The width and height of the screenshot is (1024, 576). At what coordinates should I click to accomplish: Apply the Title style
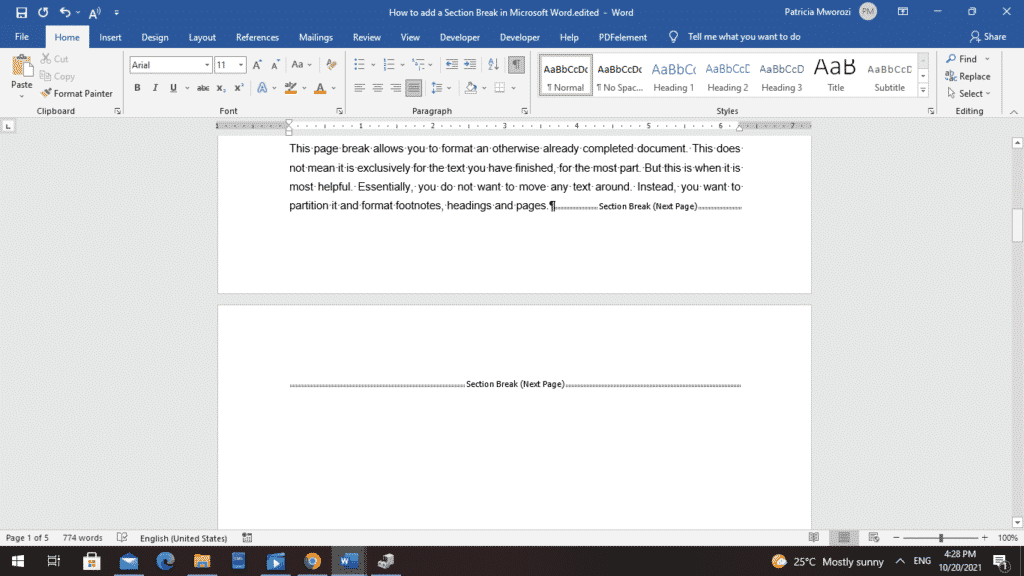[x=835, y=76]
